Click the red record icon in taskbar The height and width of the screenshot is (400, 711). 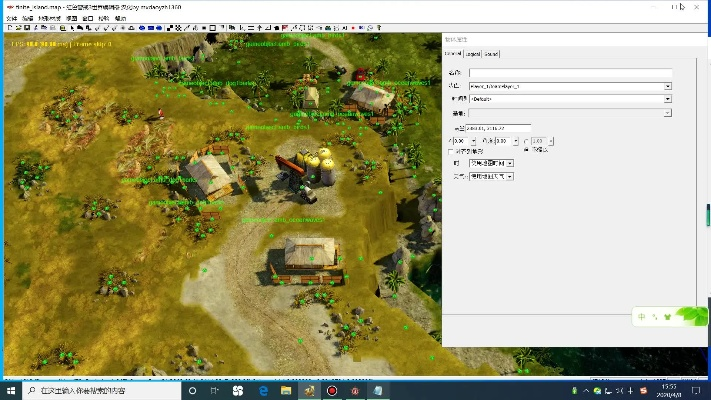(x=332, y=391)
